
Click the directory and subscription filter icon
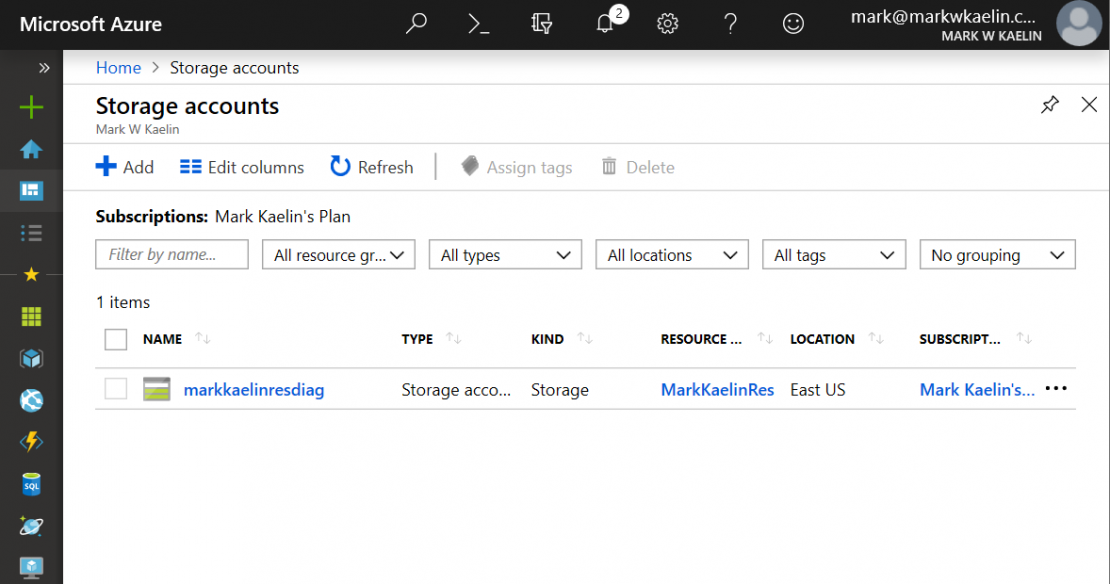542,24
